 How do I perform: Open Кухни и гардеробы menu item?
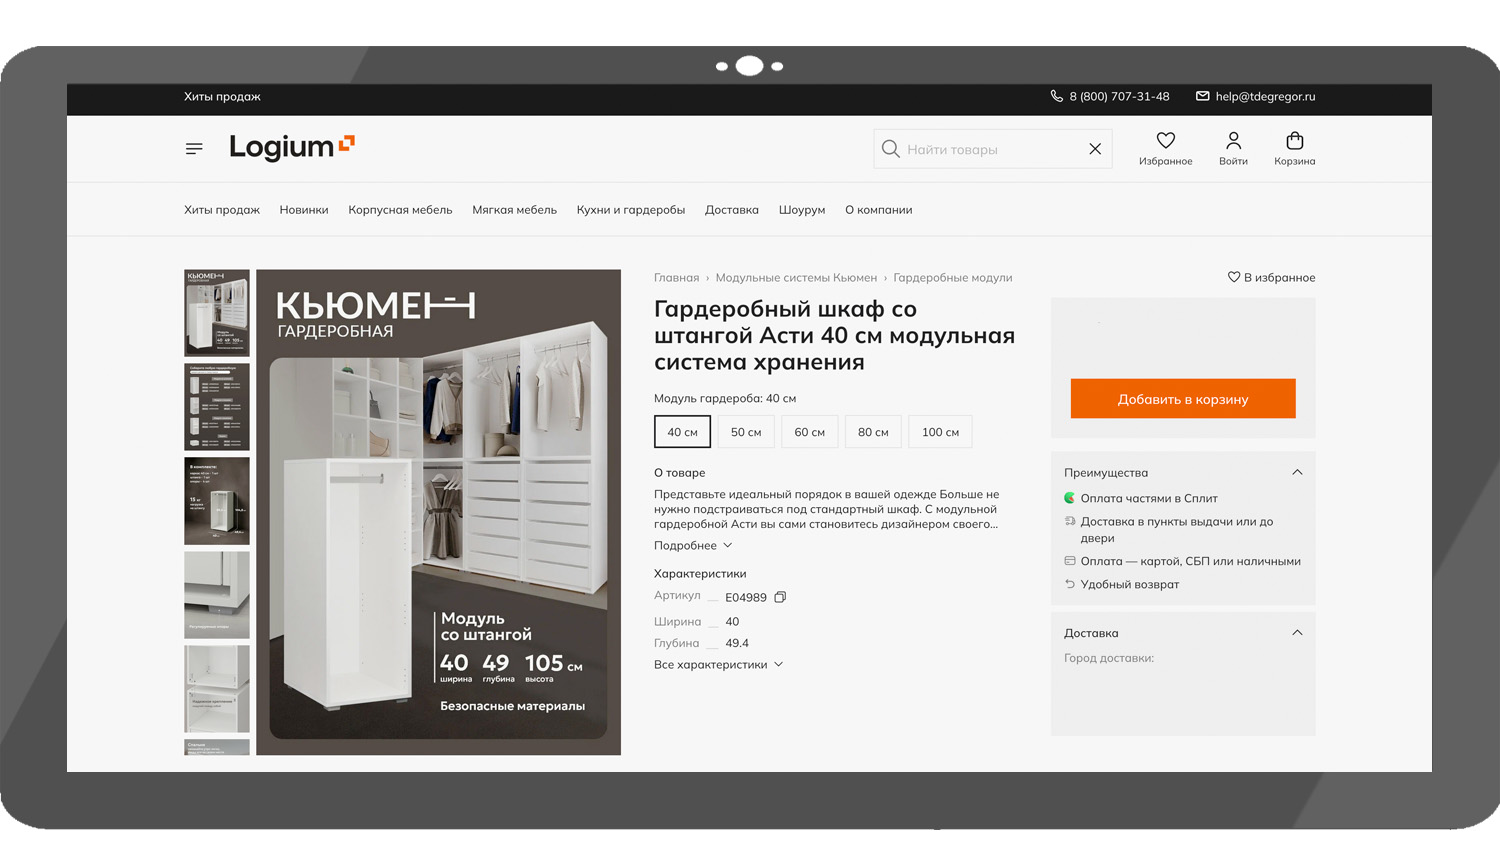click(631, 210)
